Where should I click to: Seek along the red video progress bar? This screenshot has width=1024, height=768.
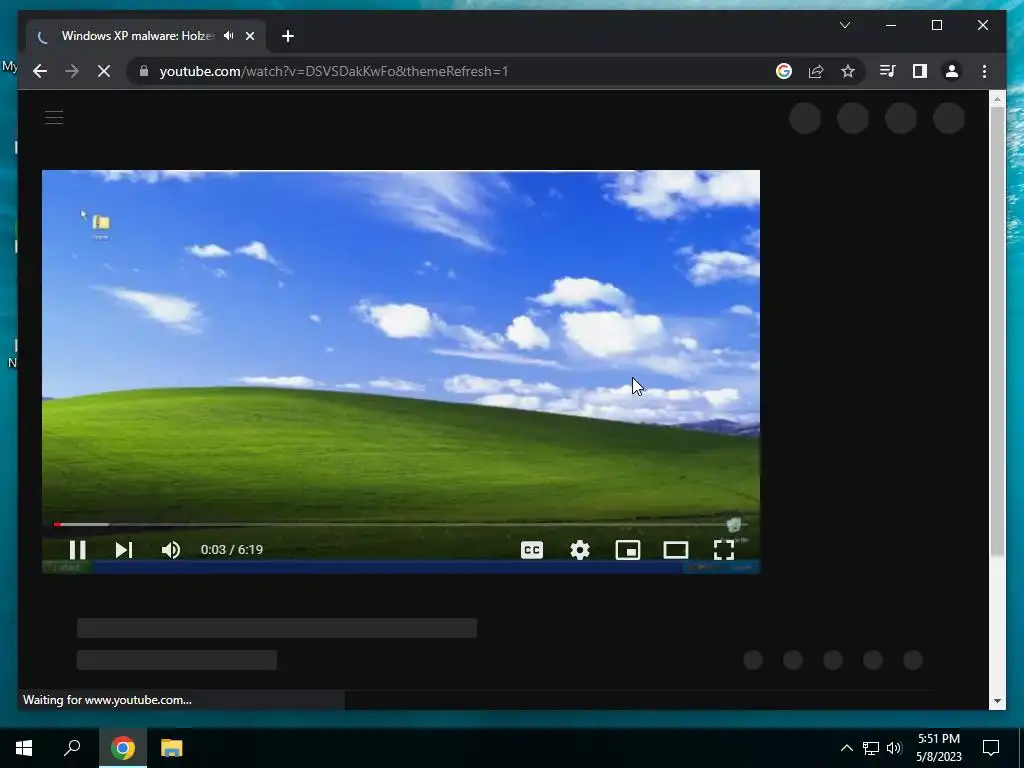click(400, 524)
